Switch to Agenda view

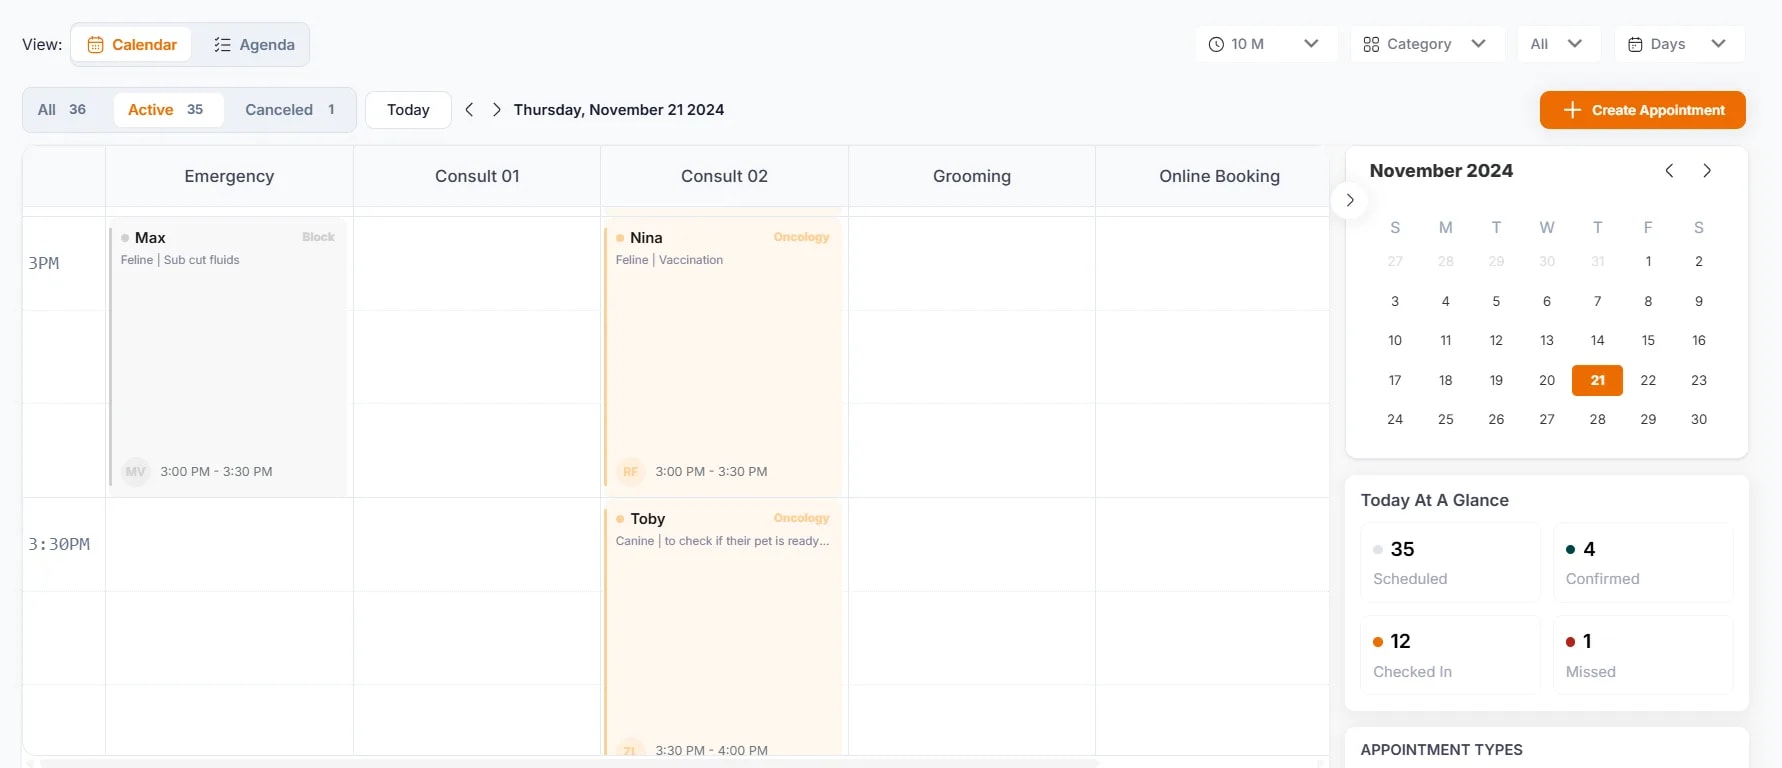pos(254,45)
